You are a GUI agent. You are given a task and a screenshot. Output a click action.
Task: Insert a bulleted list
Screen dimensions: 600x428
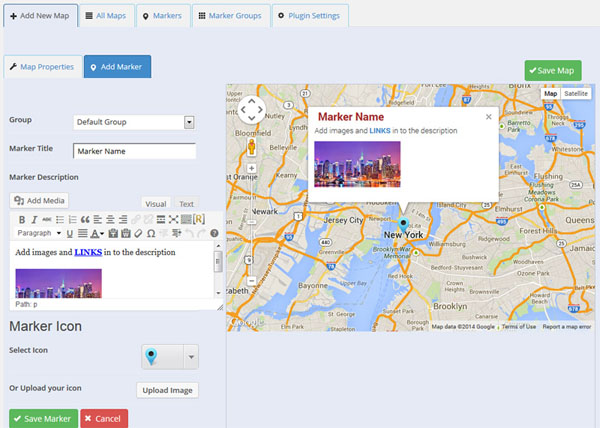(x=60, y=220)
